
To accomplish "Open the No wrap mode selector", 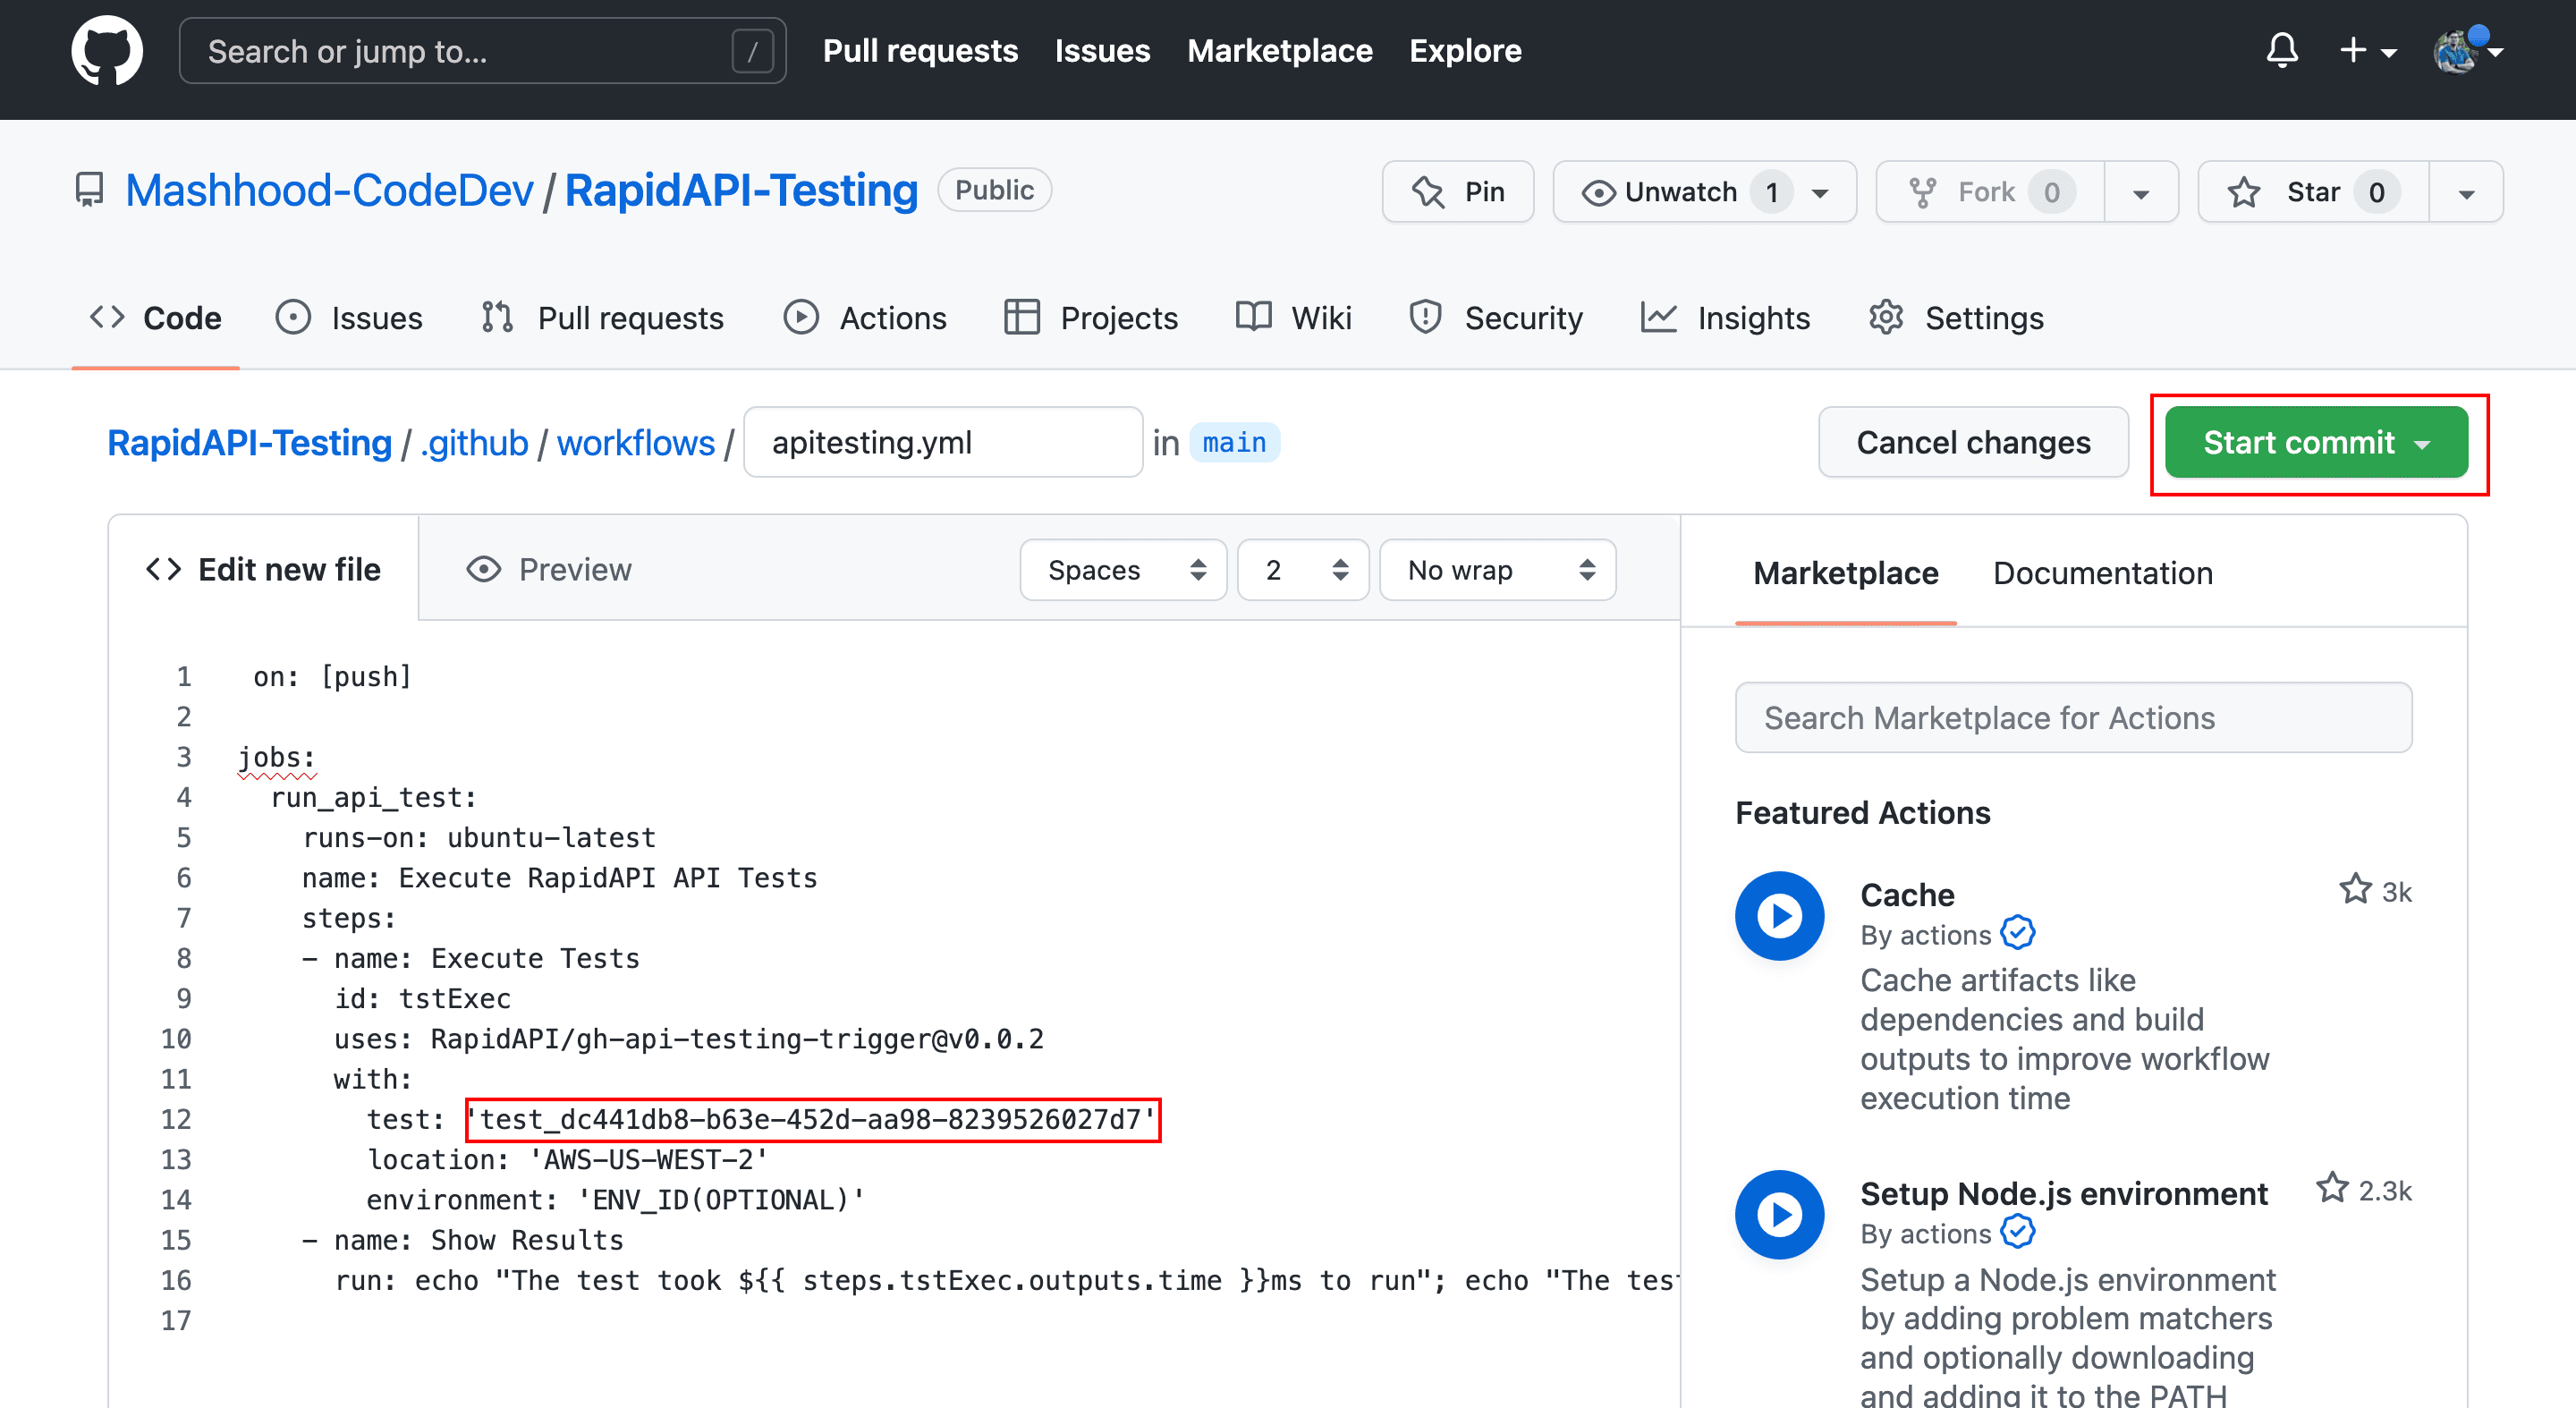I will click(x=1497, y=570).
